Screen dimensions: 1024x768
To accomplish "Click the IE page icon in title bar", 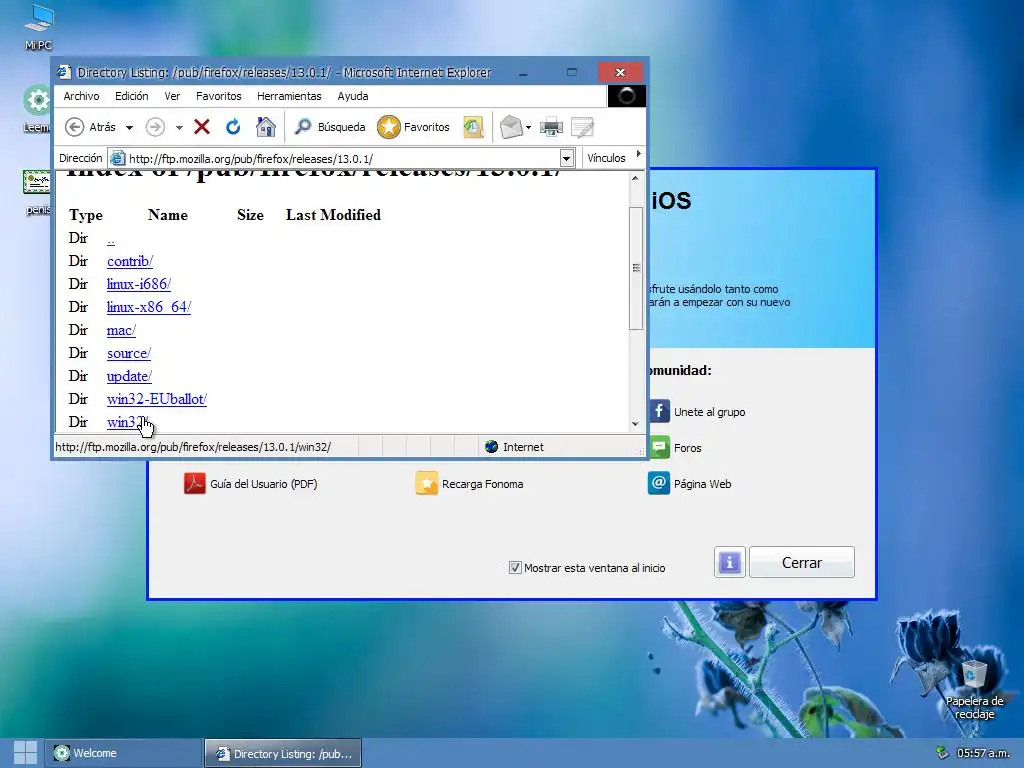I will [63, 72].
